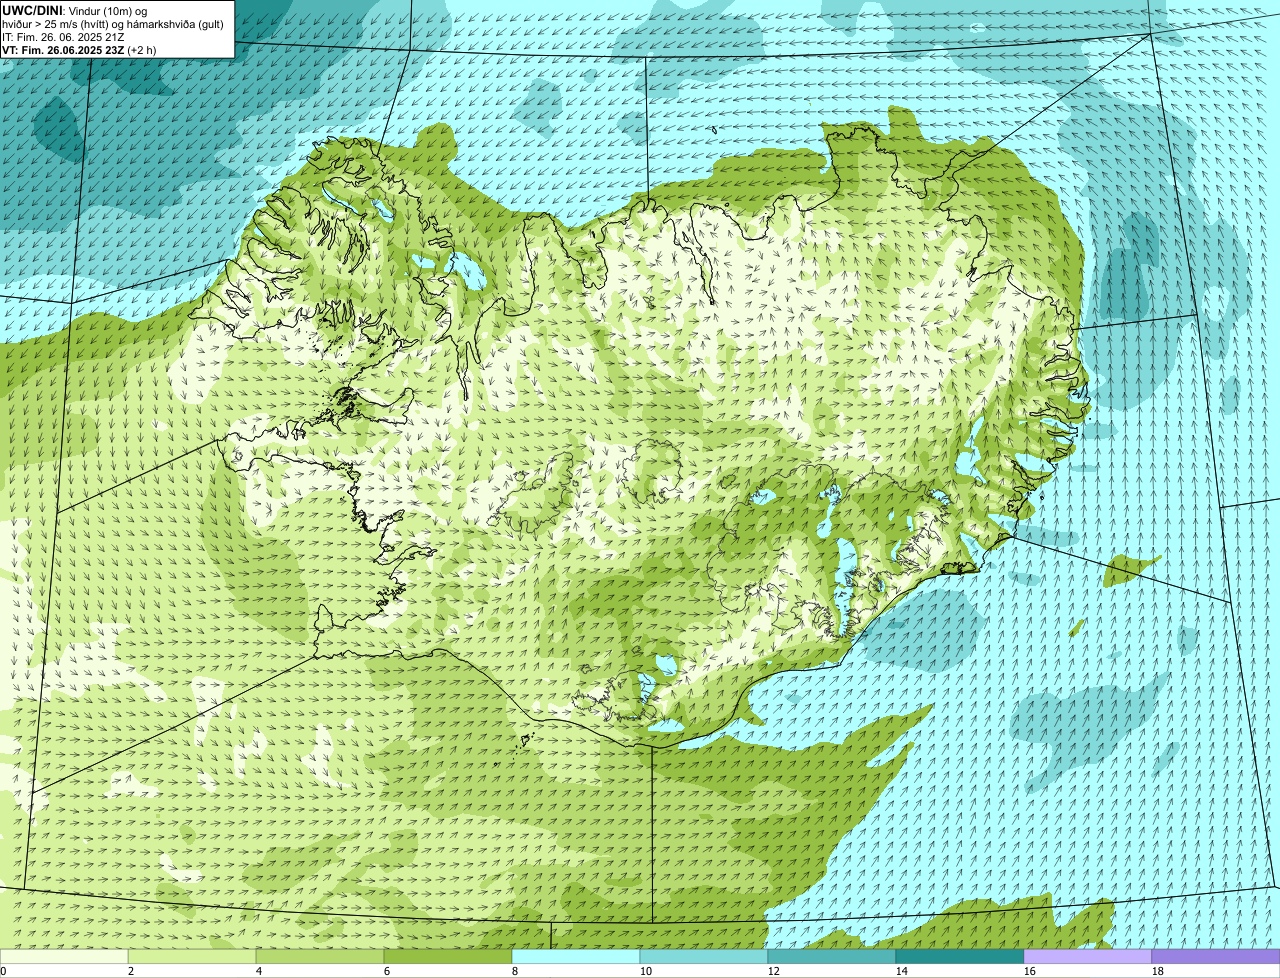This screenshot has height=978, width=1280.
Task: Click the 2–4 m/s light green legend swatch
Action: pos(192,956)
